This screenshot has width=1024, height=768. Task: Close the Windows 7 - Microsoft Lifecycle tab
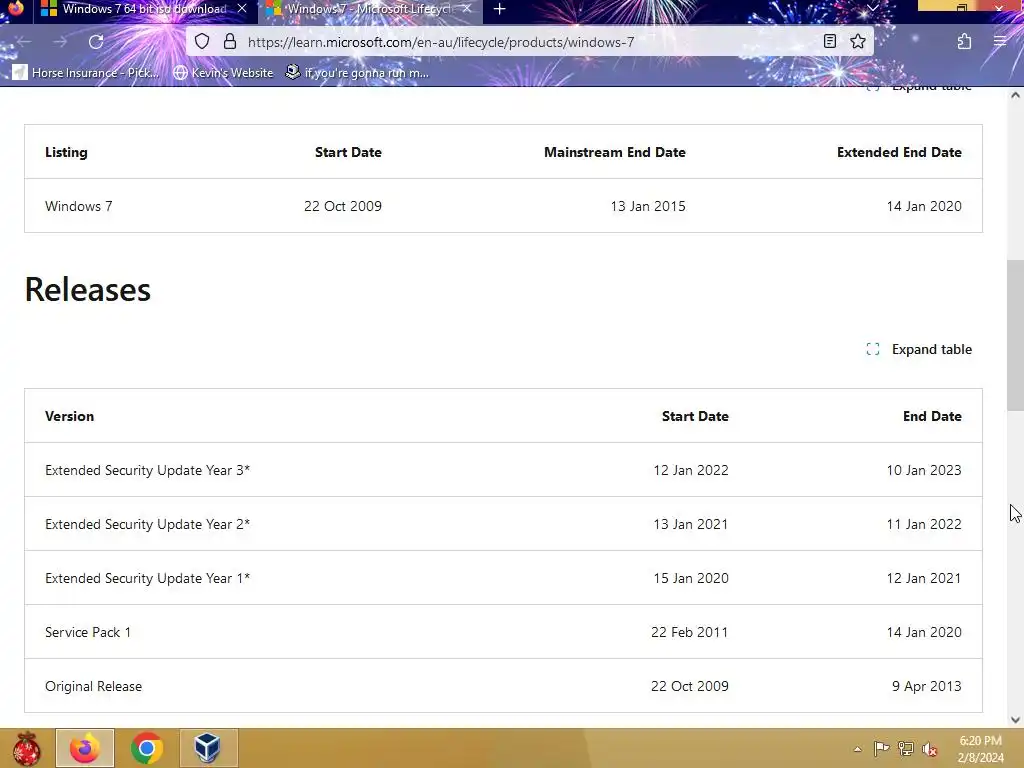466,9
